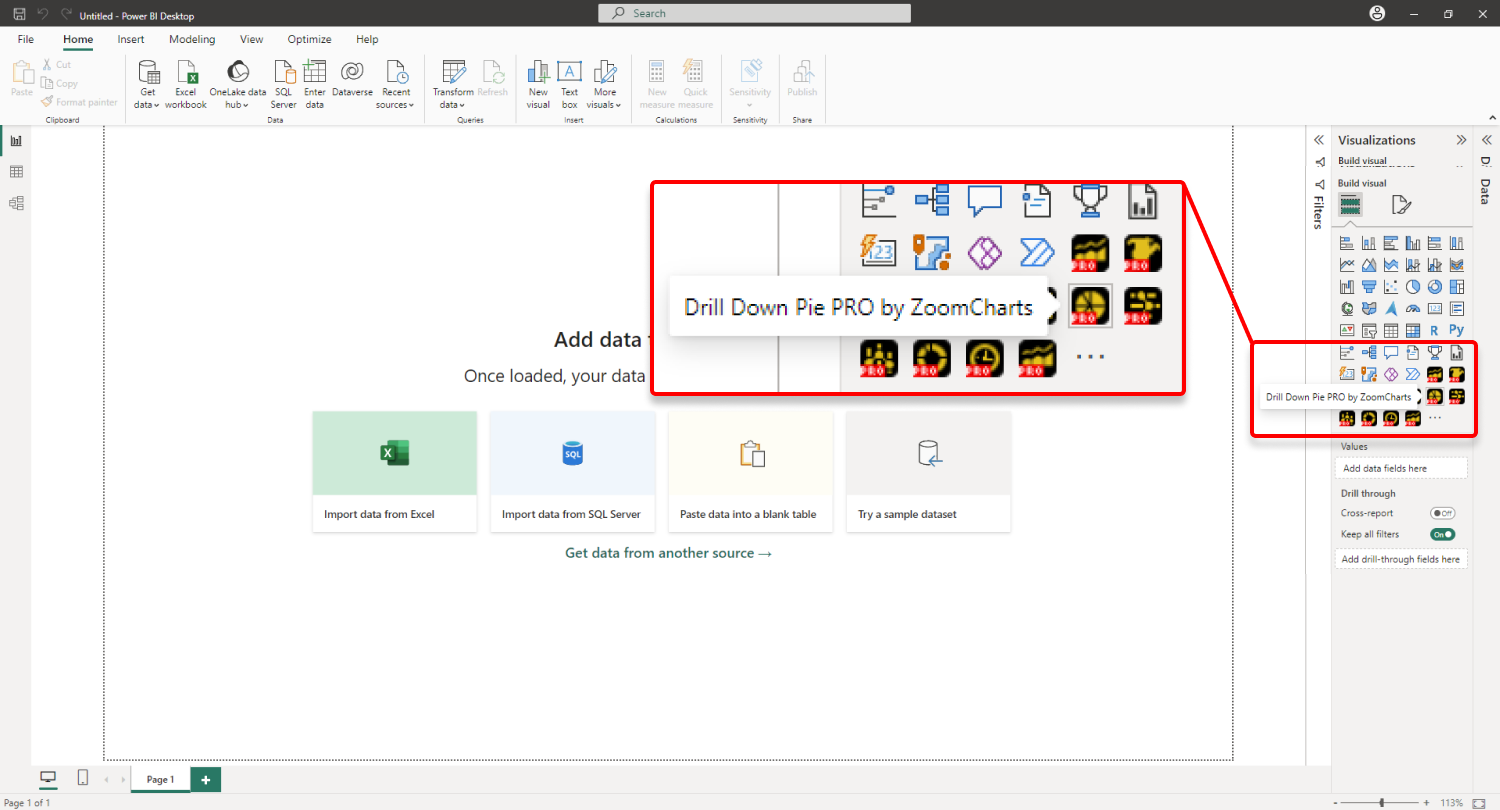The height and width of the screenshot is (810, 1500).
Task: Open the Optimize ribbon tab
Action: pos(309,39)
